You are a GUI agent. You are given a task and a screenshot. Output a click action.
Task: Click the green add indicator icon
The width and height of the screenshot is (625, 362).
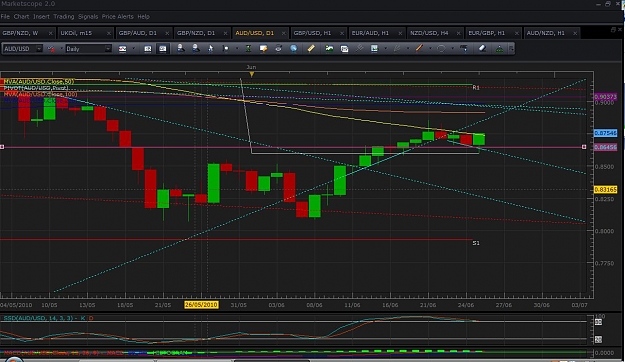coord(329,49)
